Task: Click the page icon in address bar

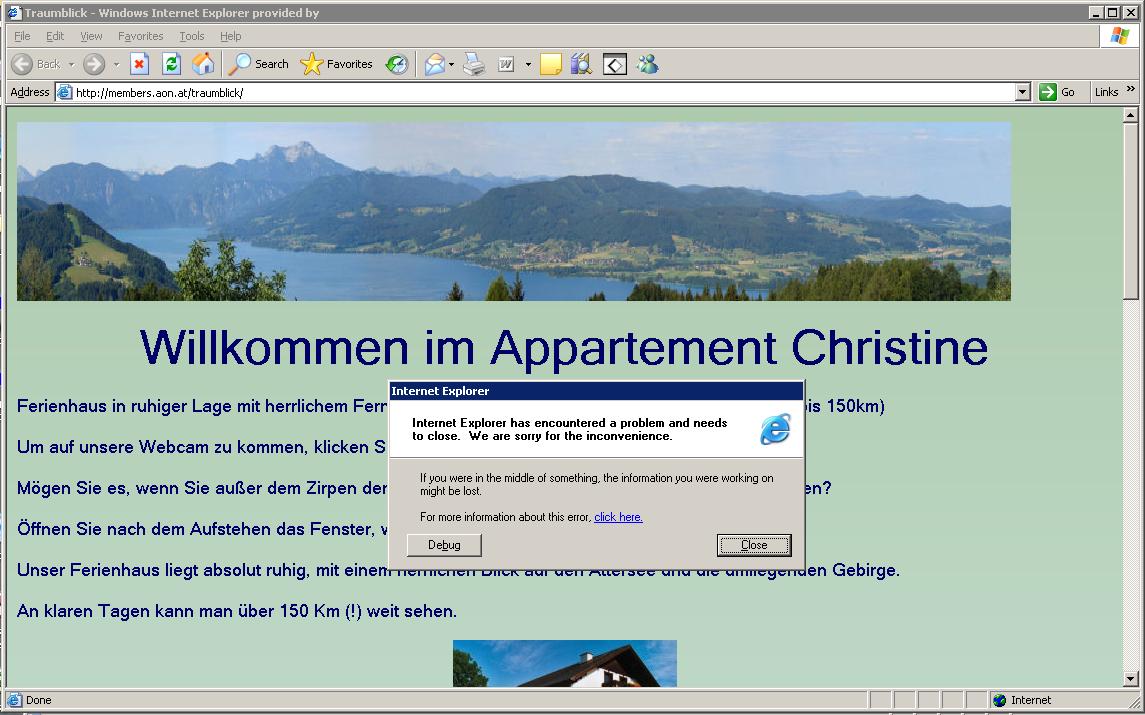Action: tap(65, 92)
